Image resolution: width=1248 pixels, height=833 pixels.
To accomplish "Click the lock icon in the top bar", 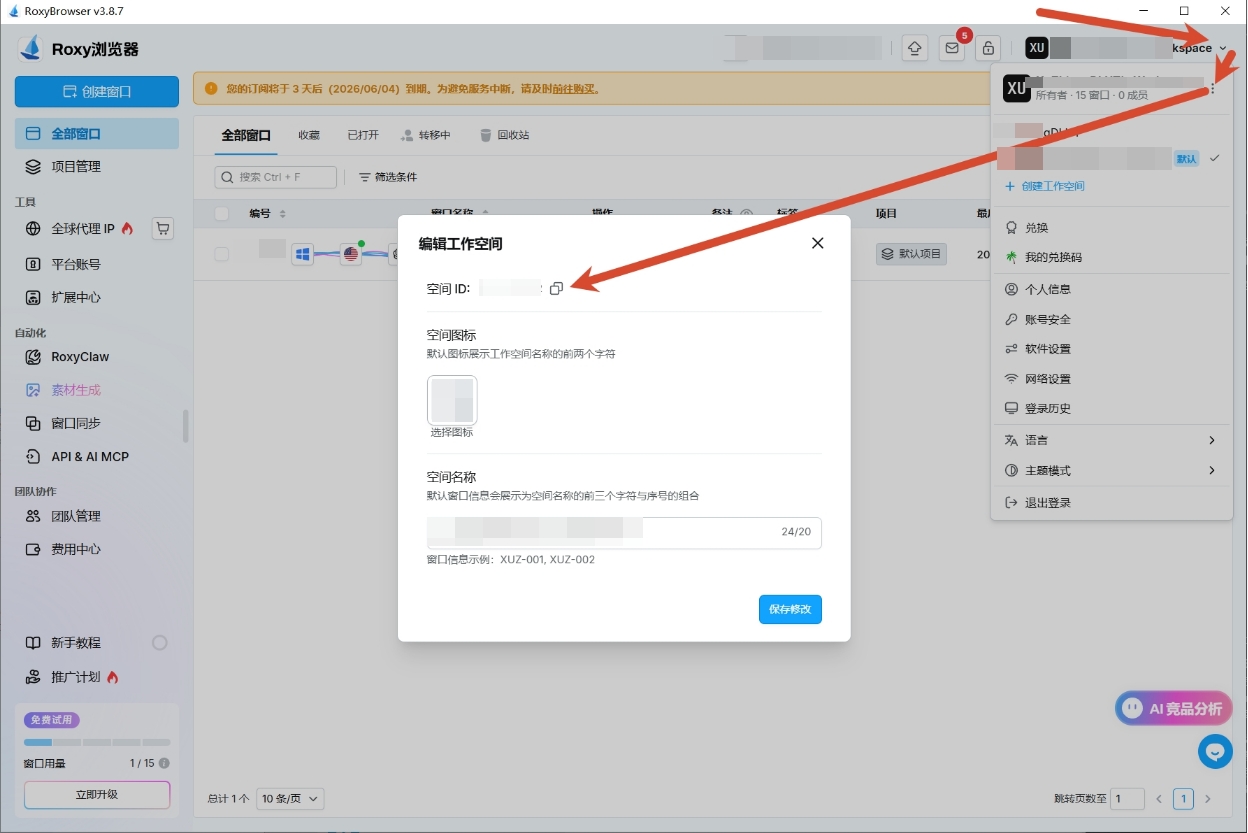I will tap(988, 48).
